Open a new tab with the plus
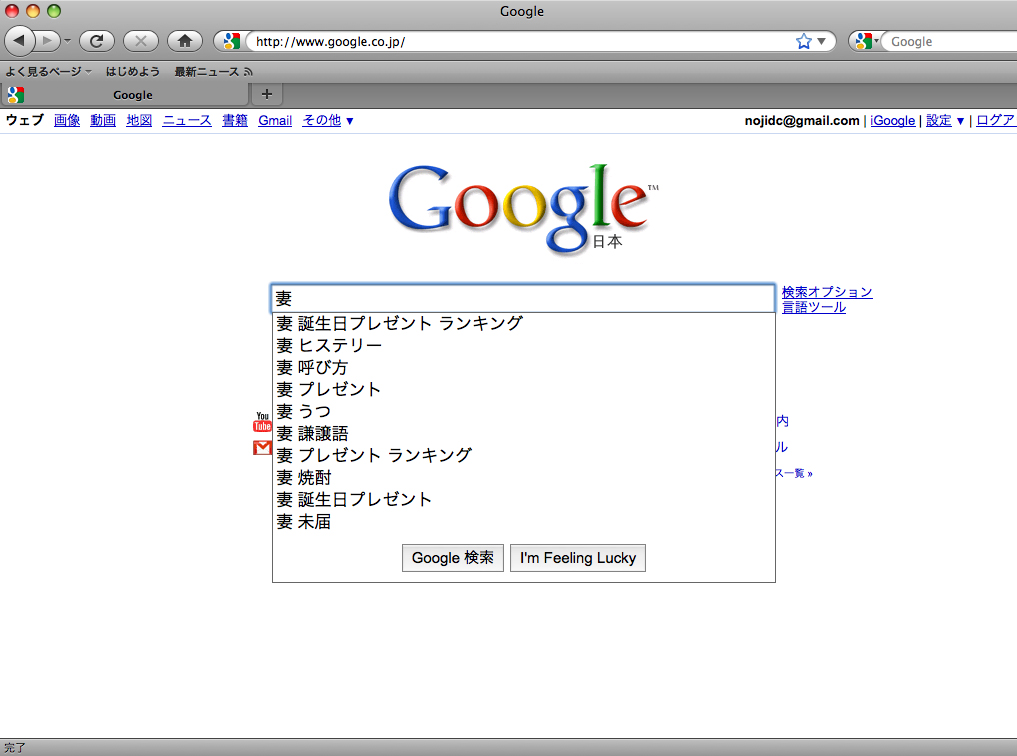1017x756 pixels. pos(267,95)
